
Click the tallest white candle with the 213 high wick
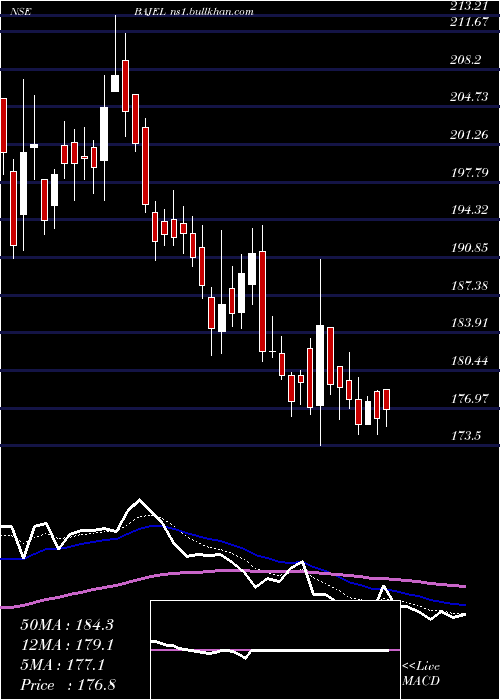(115, 83)
